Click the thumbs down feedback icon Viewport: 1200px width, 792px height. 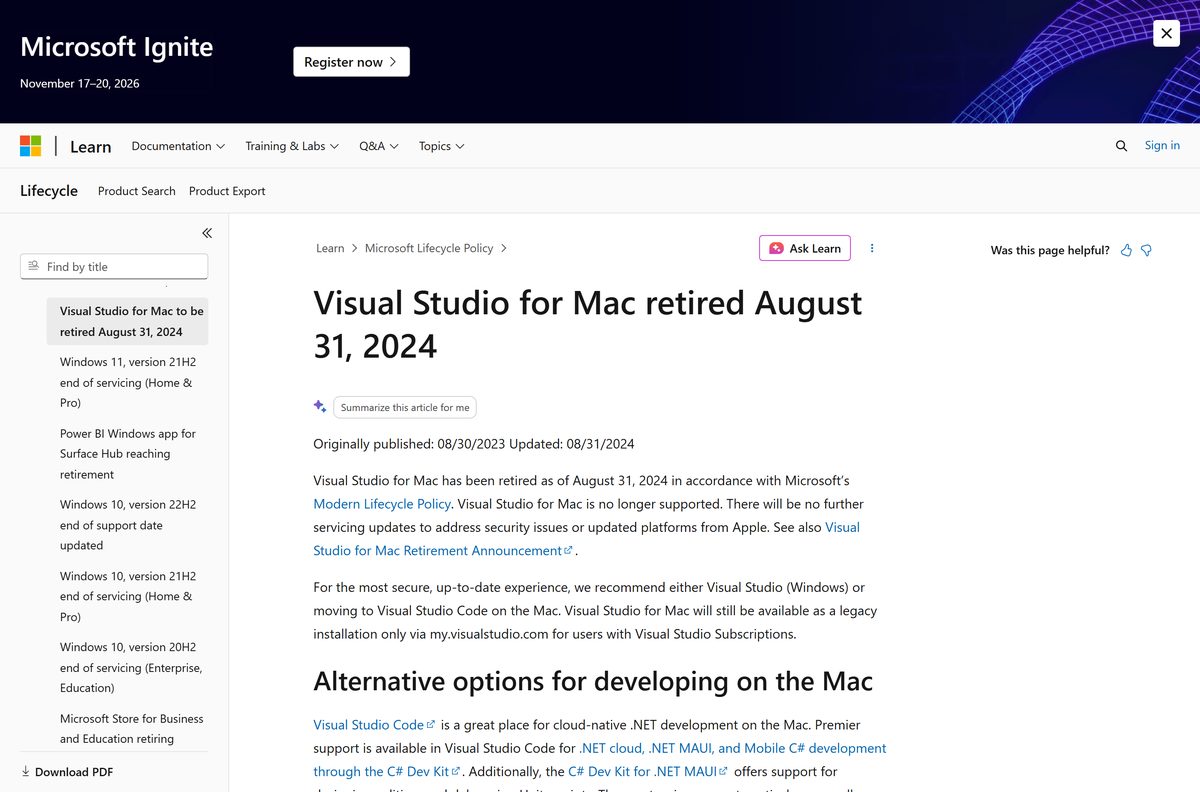pyautogui.click(x=1146, y=250)
